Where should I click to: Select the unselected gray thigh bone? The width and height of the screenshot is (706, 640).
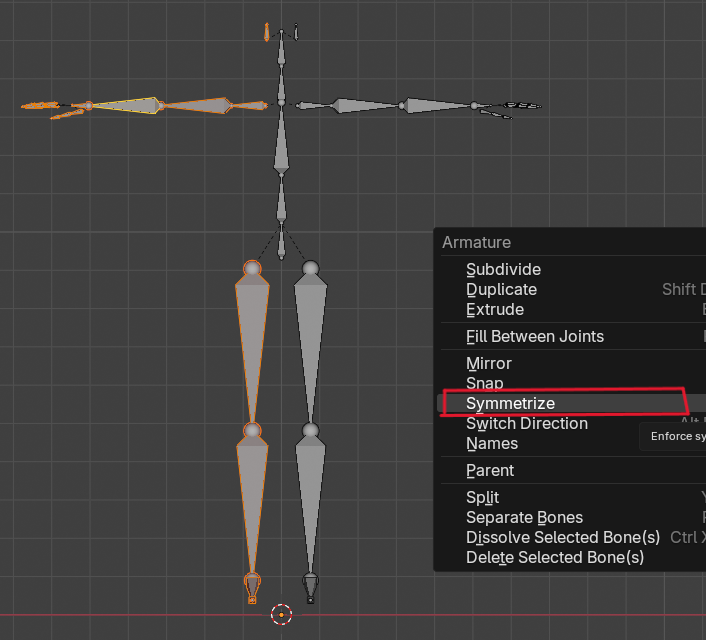(311, 330)
